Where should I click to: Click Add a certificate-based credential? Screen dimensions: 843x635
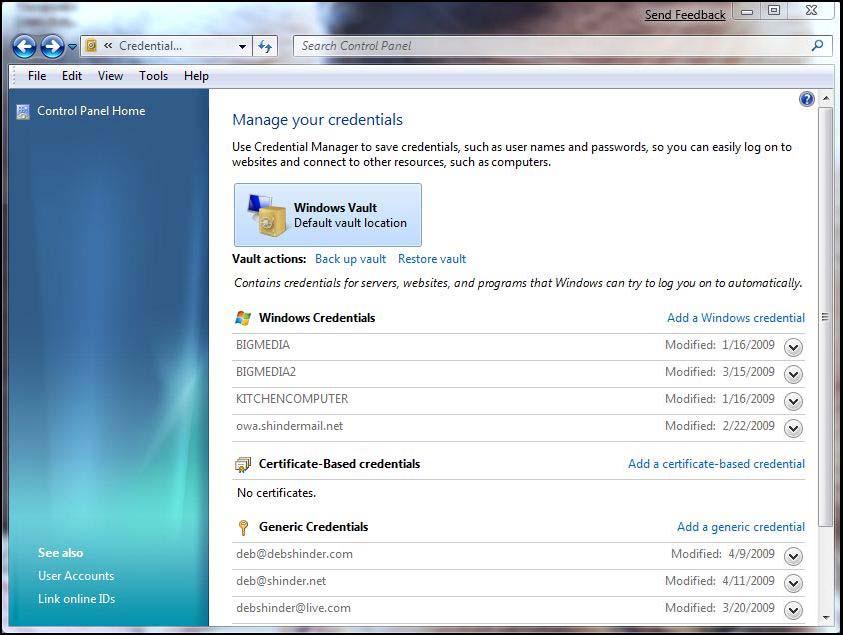click(717, 463)
